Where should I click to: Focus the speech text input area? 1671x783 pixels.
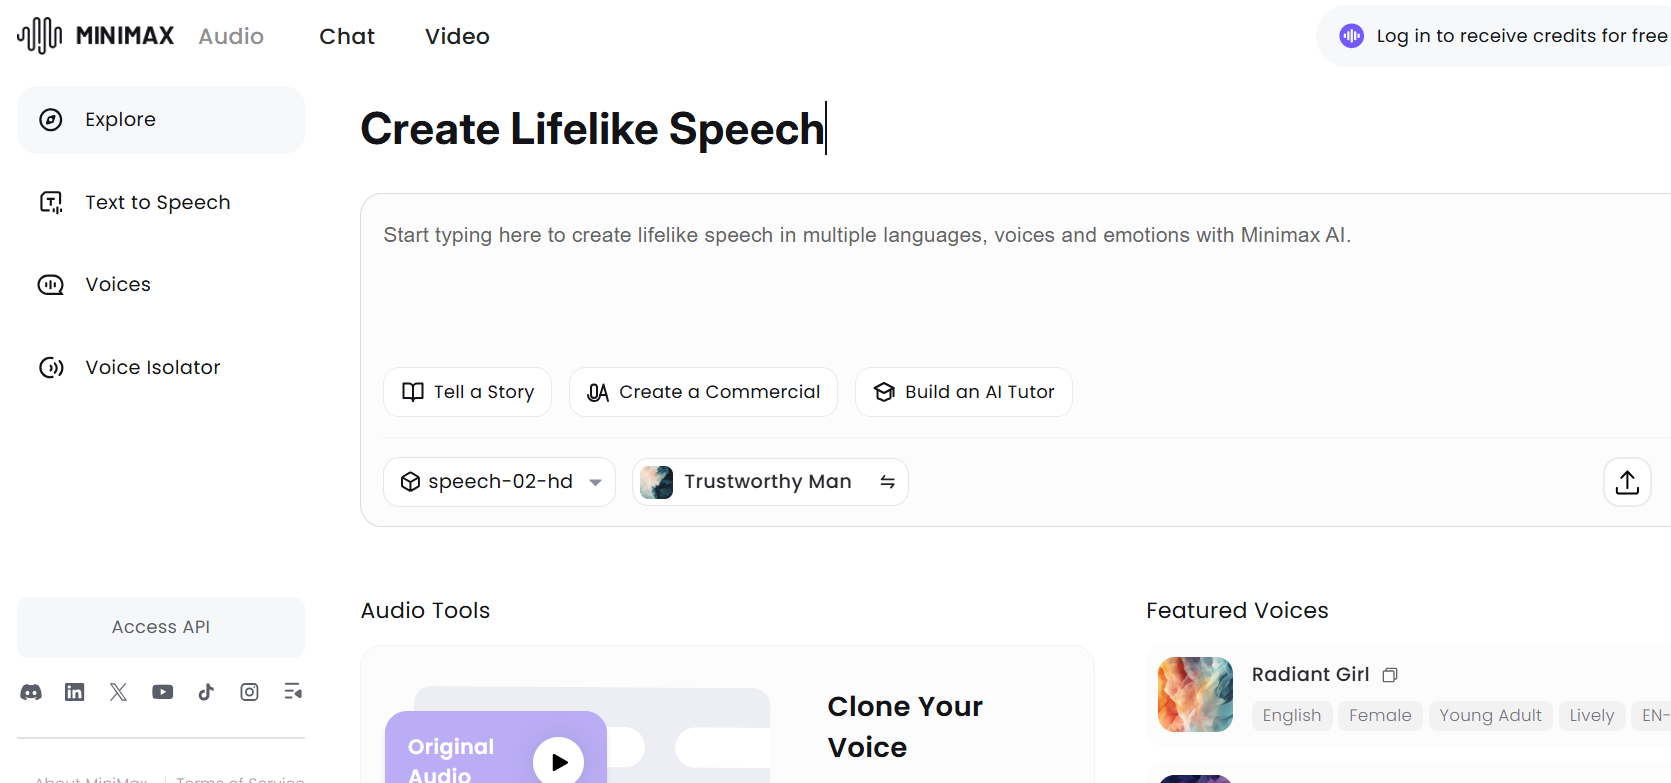point(1015,280)
